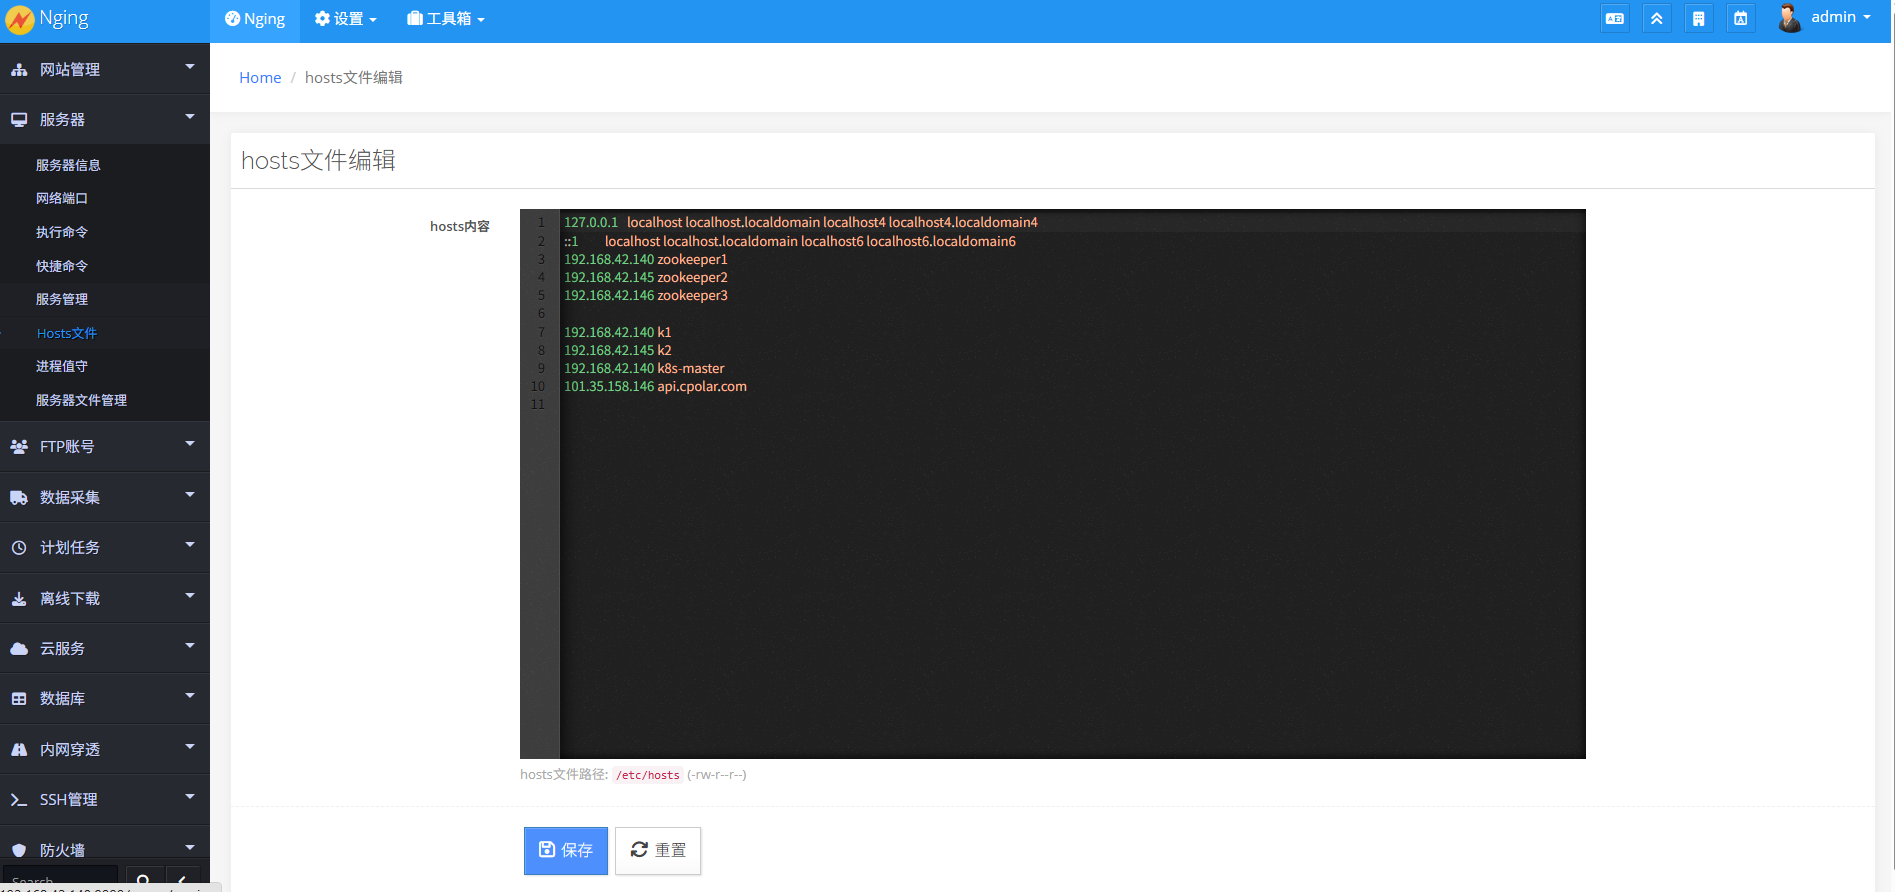Click the Nging logo icon
1895x892 pixels.
19,20
